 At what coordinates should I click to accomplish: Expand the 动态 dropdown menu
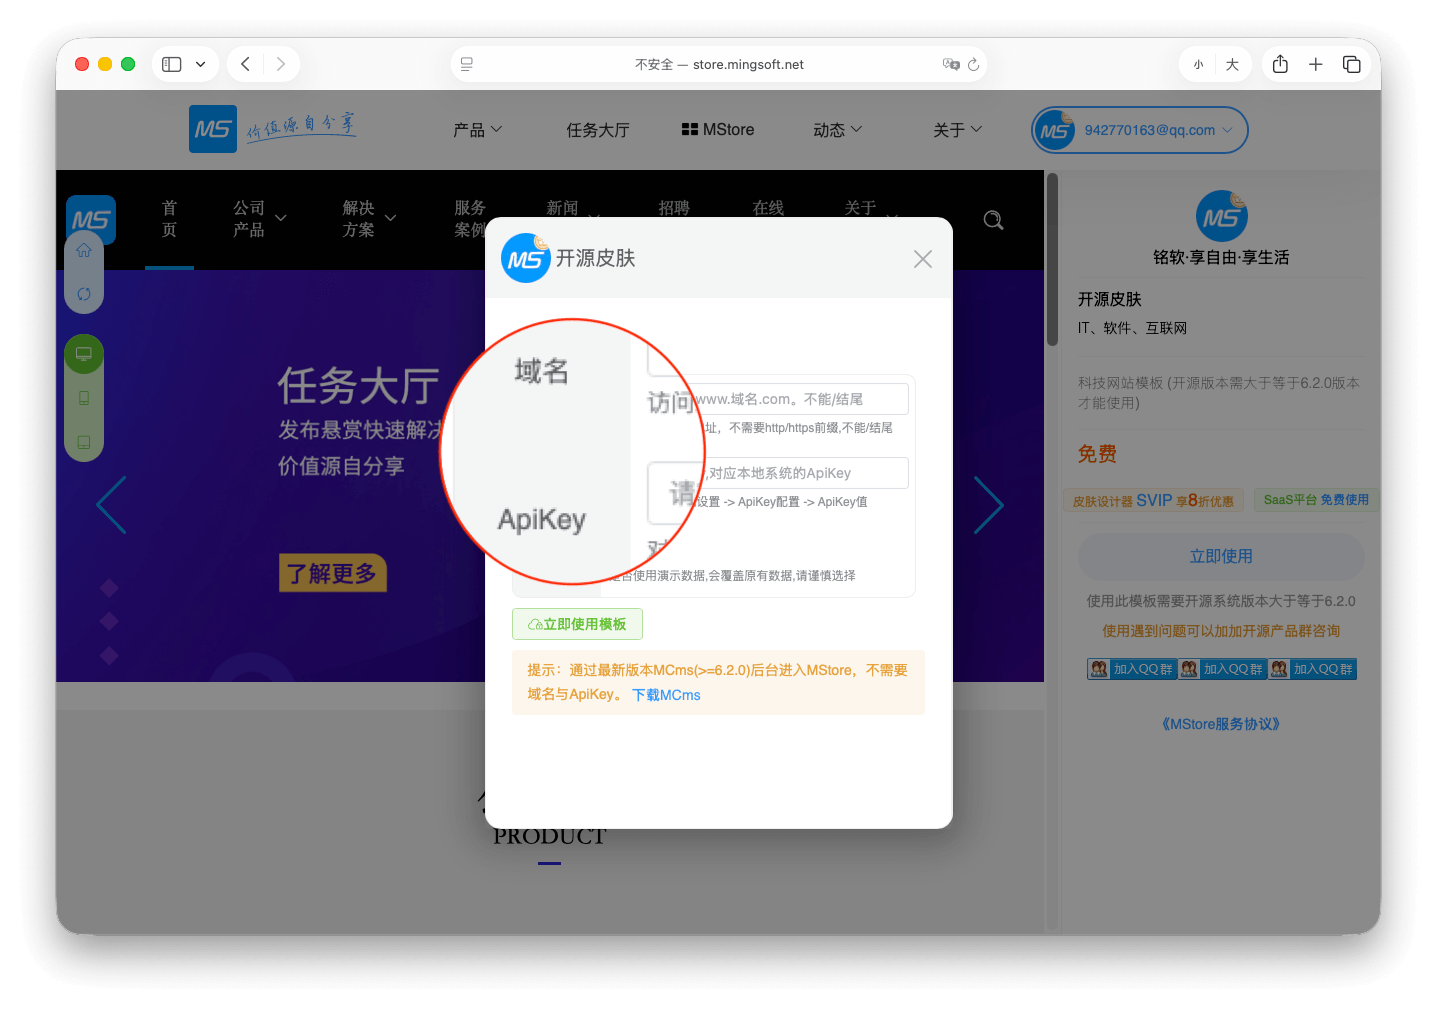coord(837,130)
